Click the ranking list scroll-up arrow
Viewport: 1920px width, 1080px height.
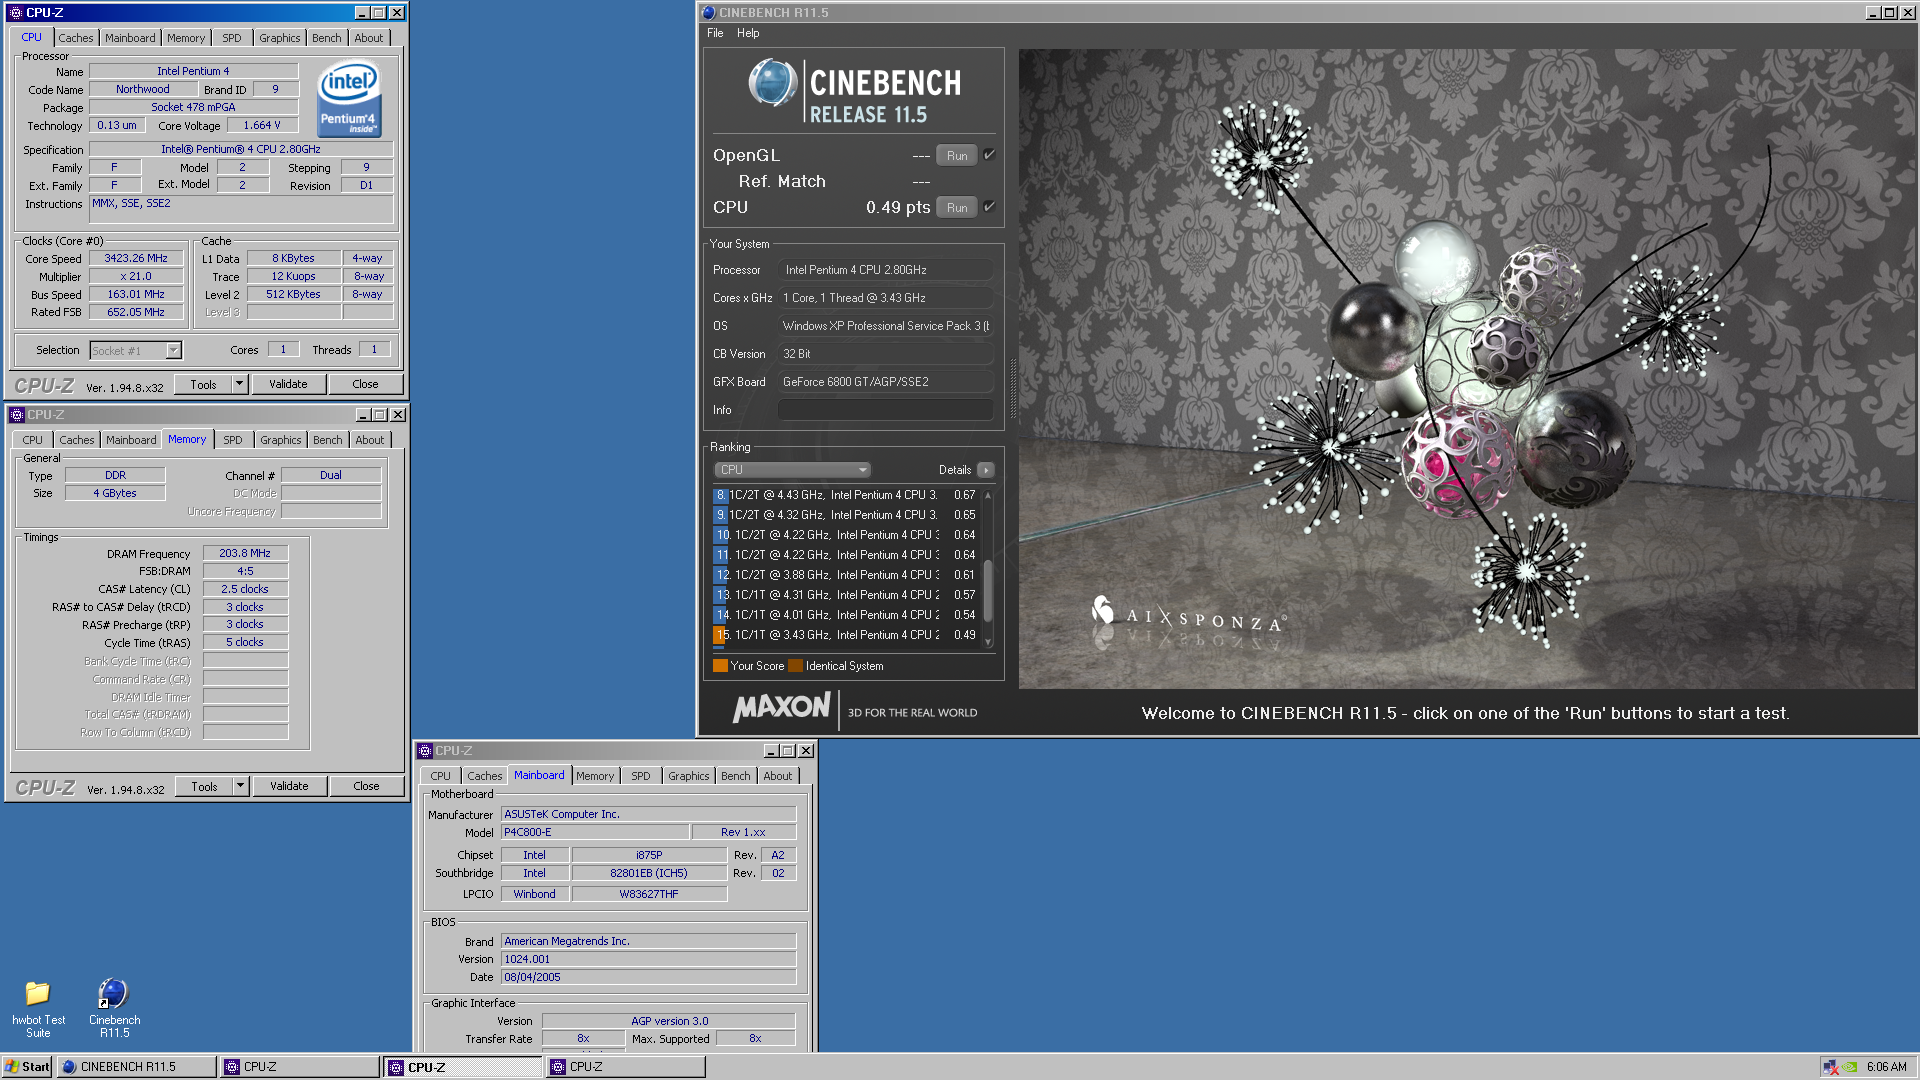click(988, 495)
